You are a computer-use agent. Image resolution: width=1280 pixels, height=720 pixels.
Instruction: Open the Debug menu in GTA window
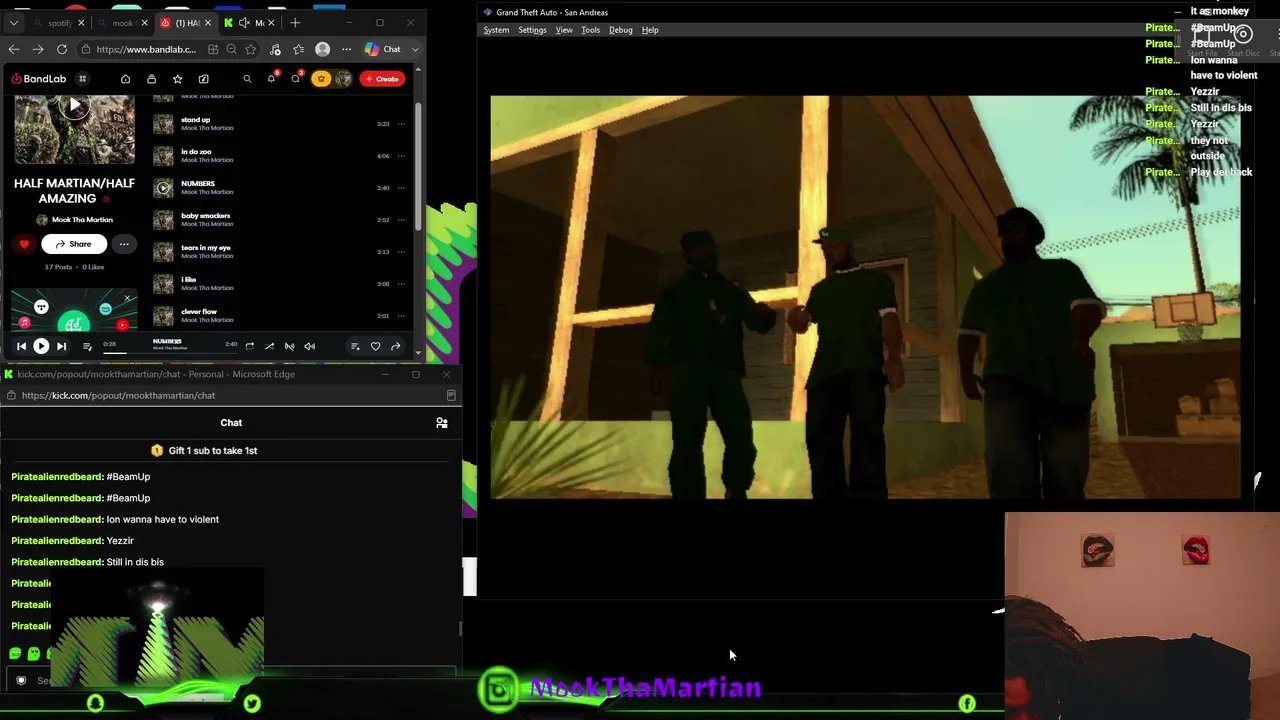point(621,30)
